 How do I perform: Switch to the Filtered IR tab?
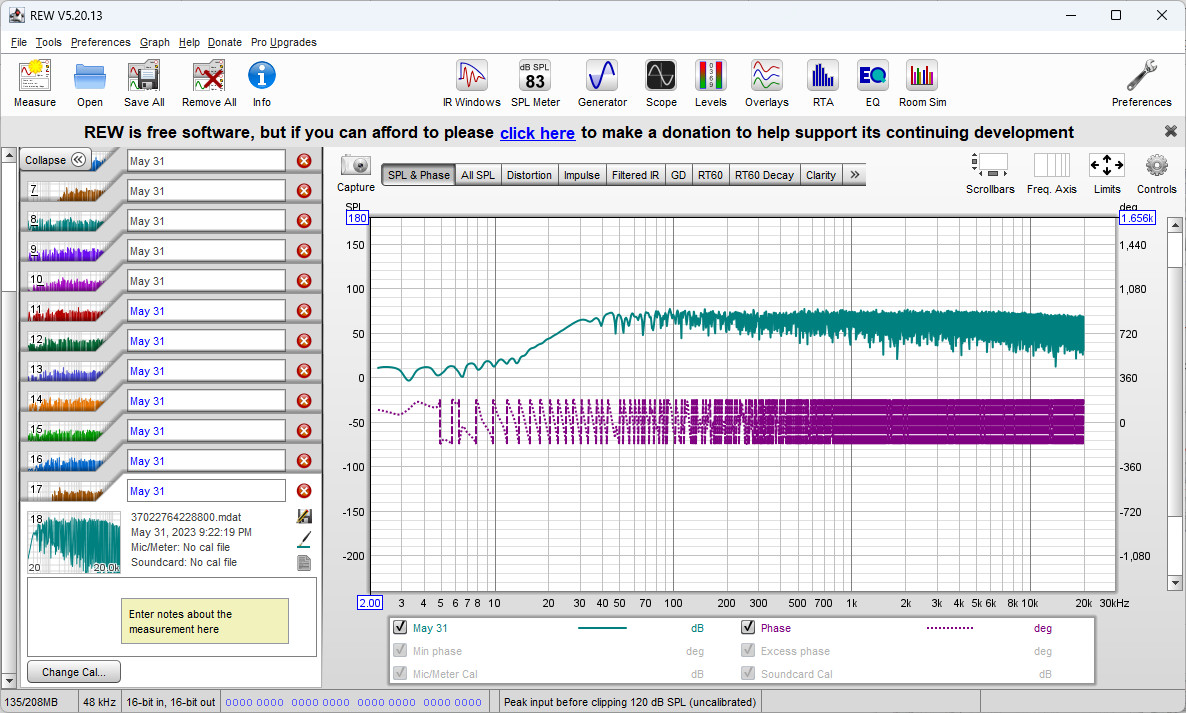tap(635, 175)
